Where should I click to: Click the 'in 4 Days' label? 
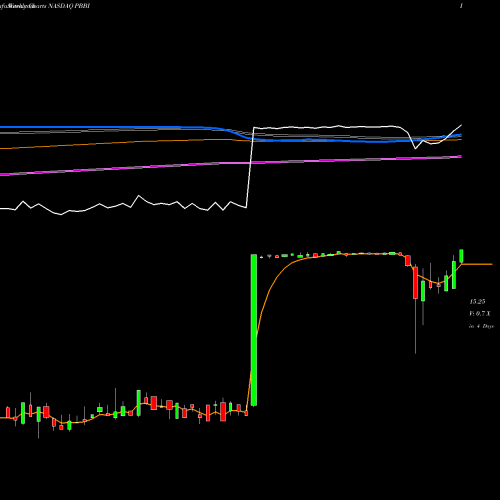(481, 326)
